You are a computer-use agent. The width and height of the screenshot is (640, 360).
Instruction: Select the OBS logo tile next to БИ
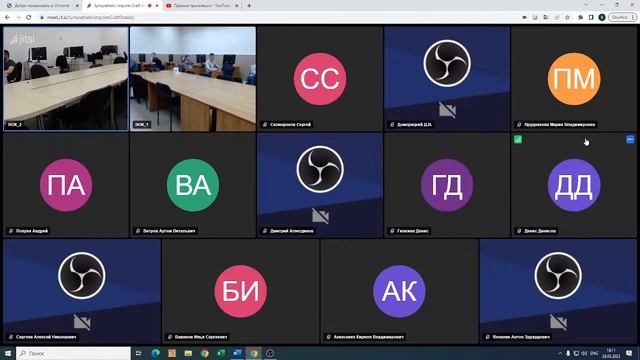(x=82, y=291)
